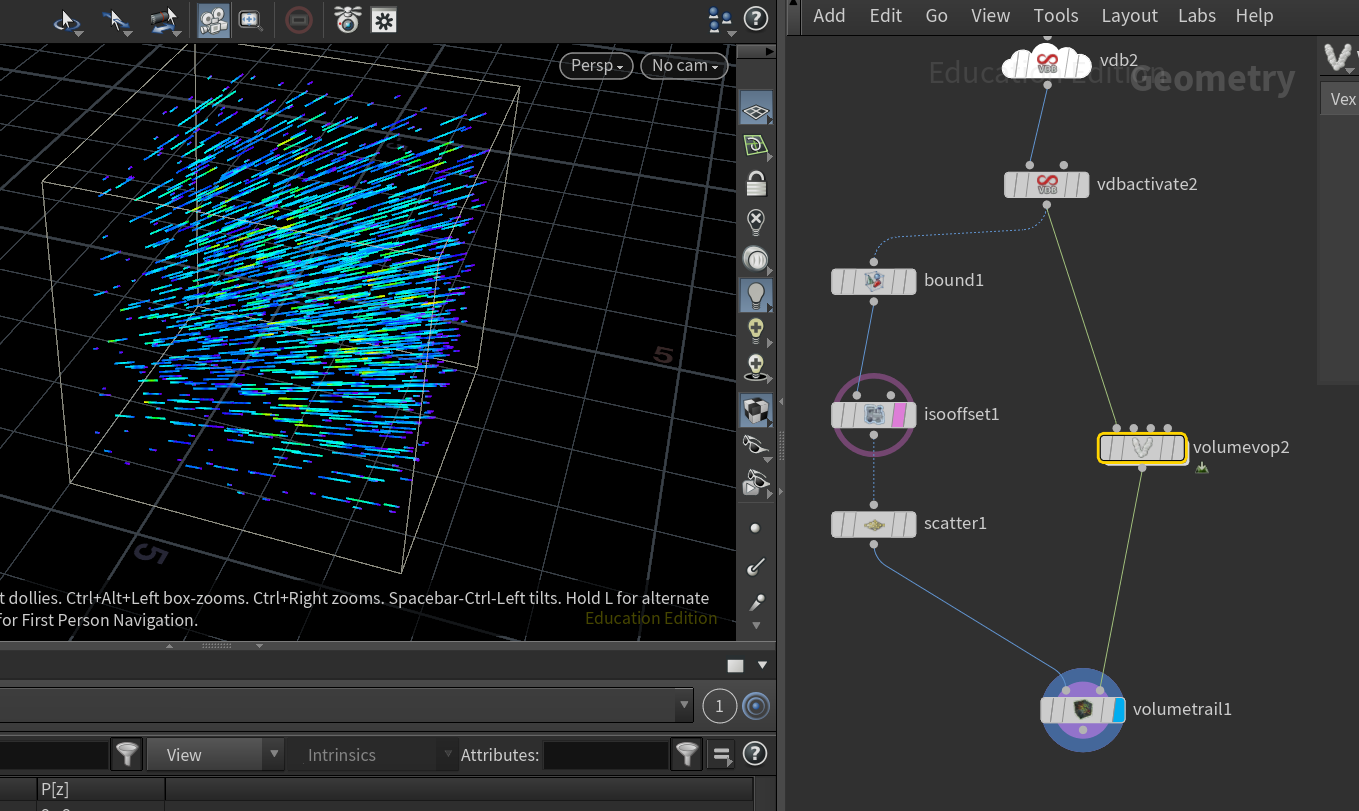Open the sunglasses visualizer menu
Viewport: 1359px width, 811px height.
(x=756, y=446)
